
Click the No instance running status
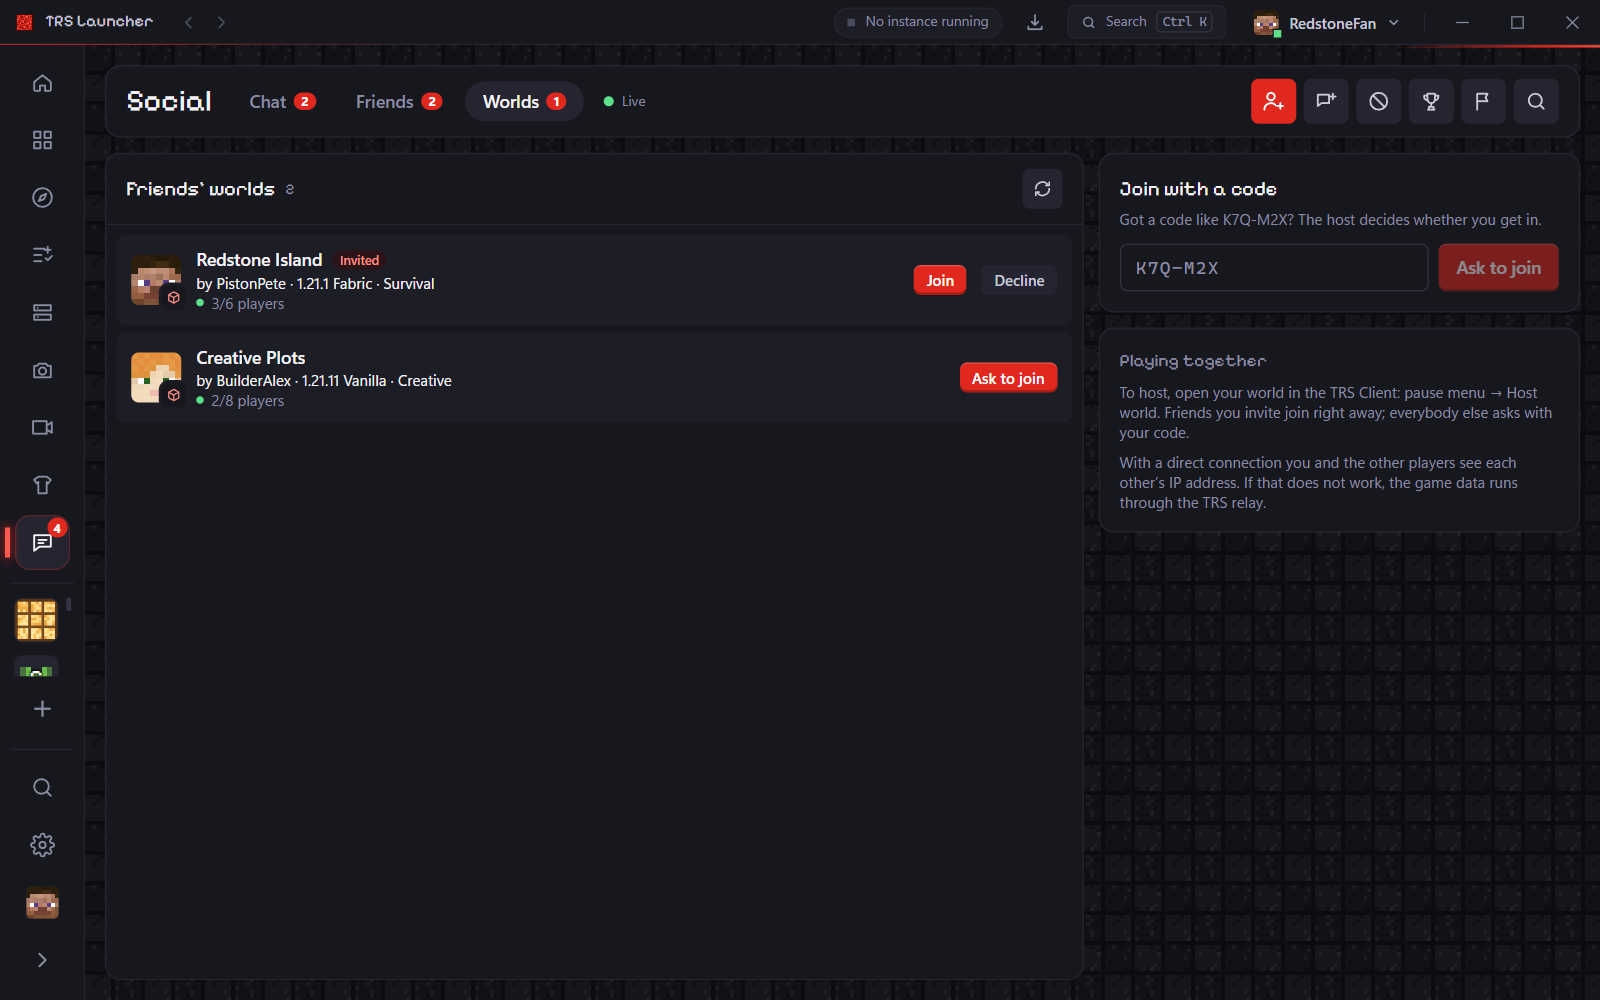click(918, 22)
